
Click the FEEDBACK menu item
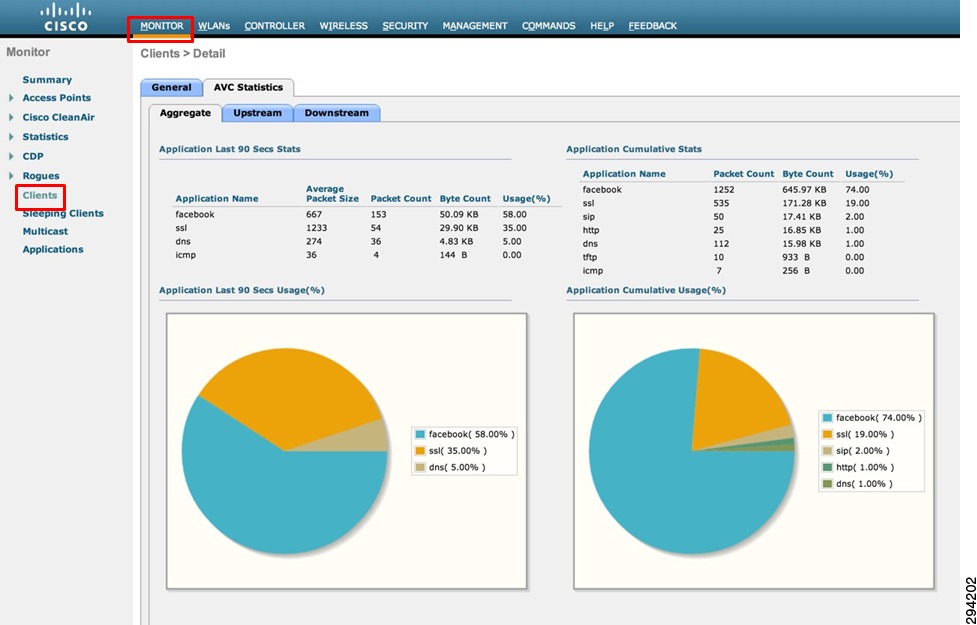tap(652, 26)
